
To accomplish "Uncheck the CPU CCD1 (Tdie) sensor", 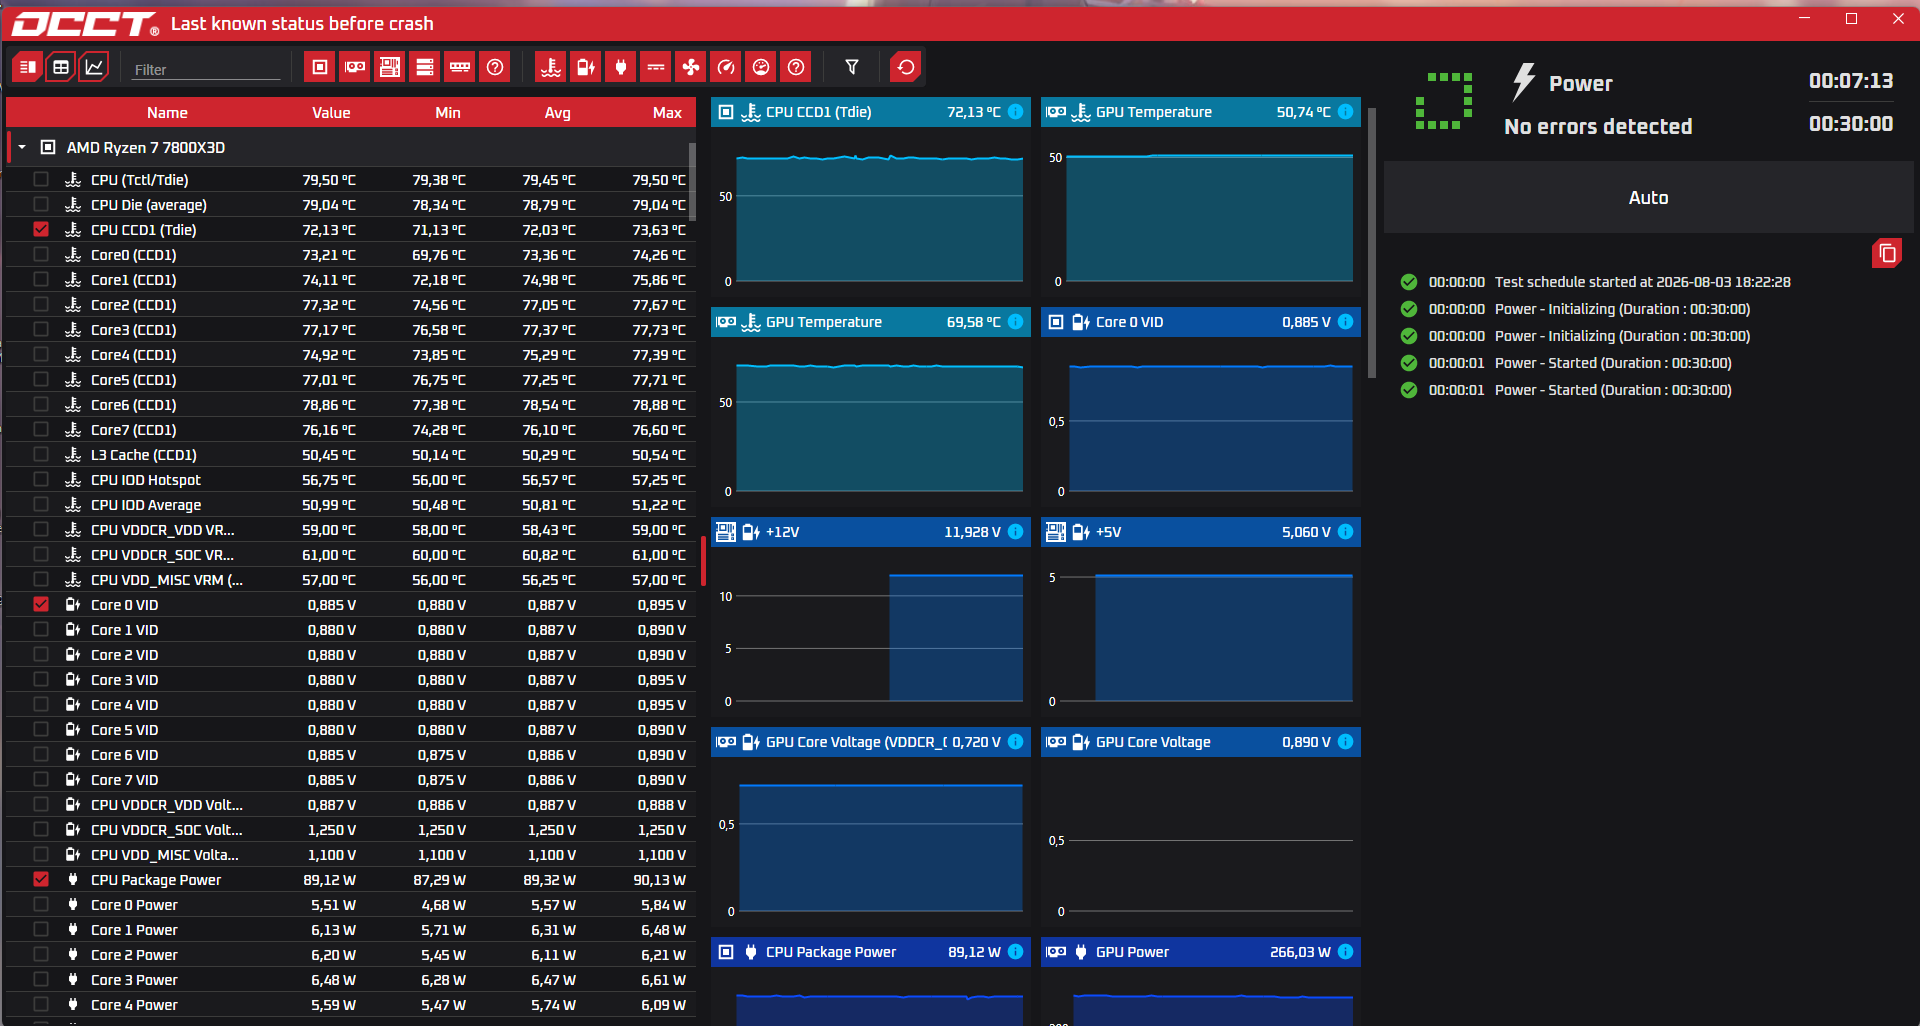I will 41,229.
